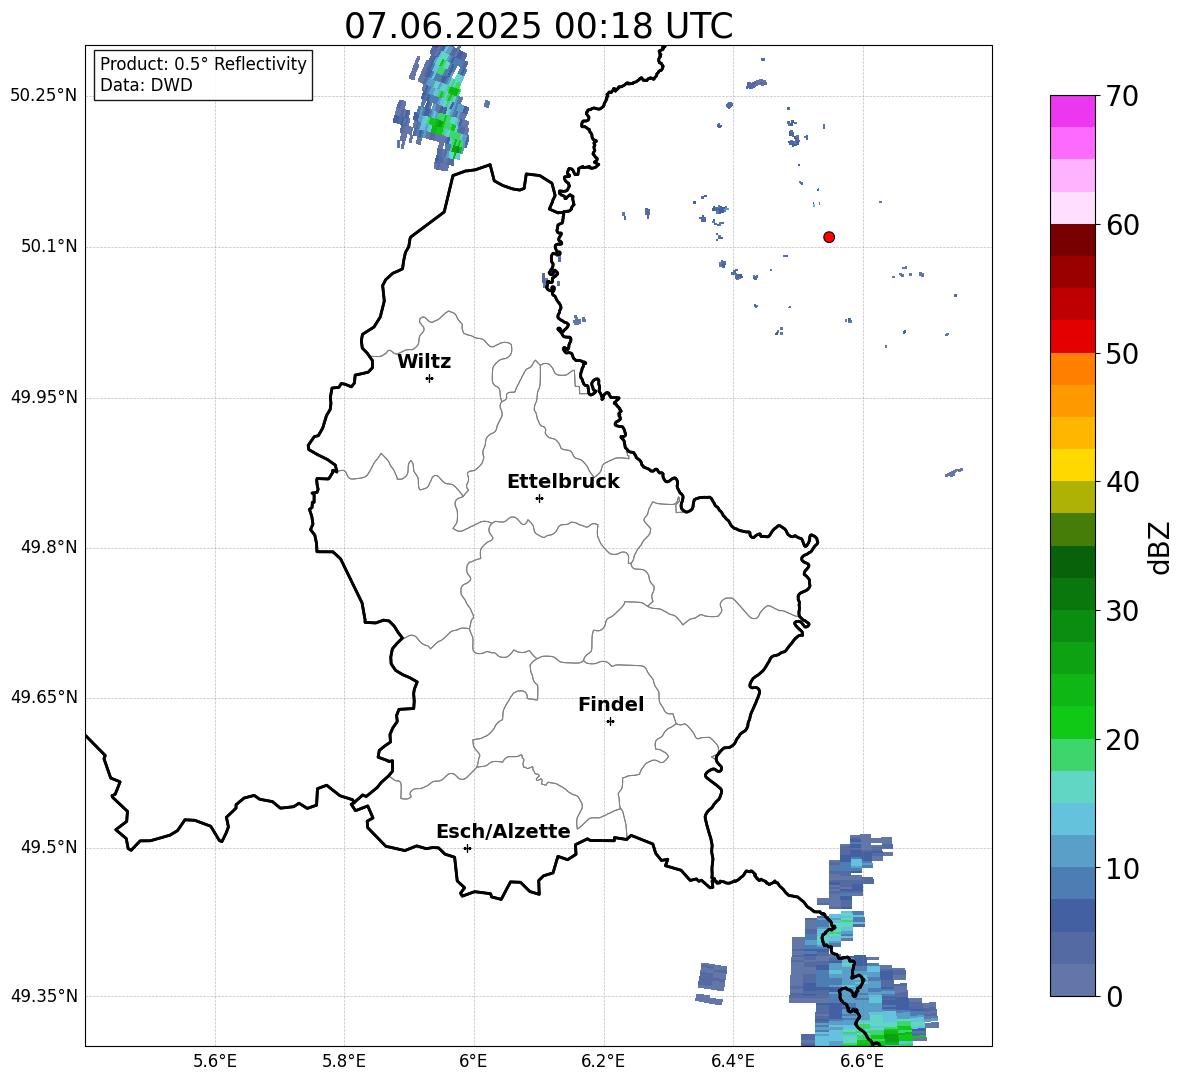1184x1081 pixels.
Task: Click the magenta segment at top of colorbar
Action: (x=1072, y=111)
